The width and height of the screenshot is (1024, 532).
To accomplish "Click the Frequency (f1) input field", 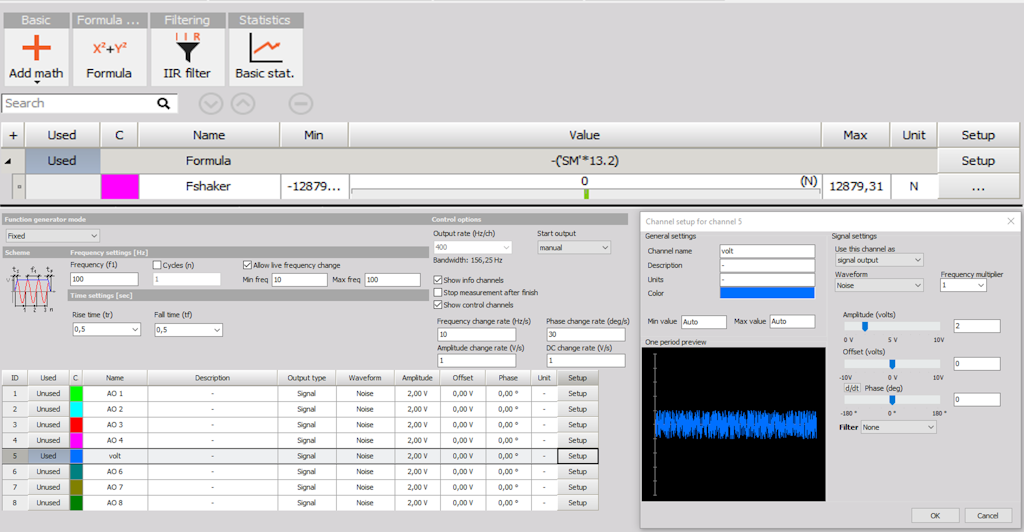I will tap(104, 279).
